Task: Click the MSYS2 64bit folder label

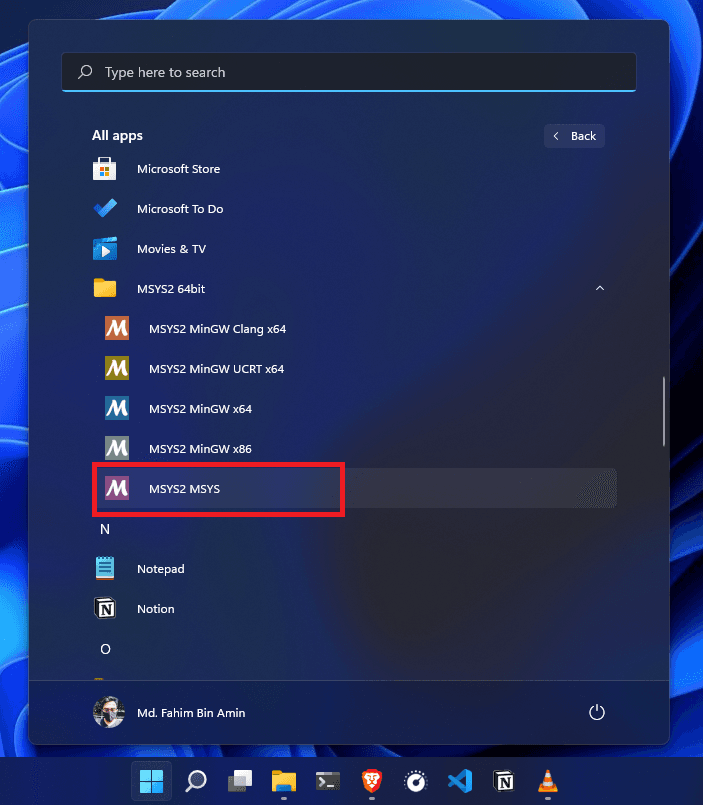Action: tap(171, 289)
